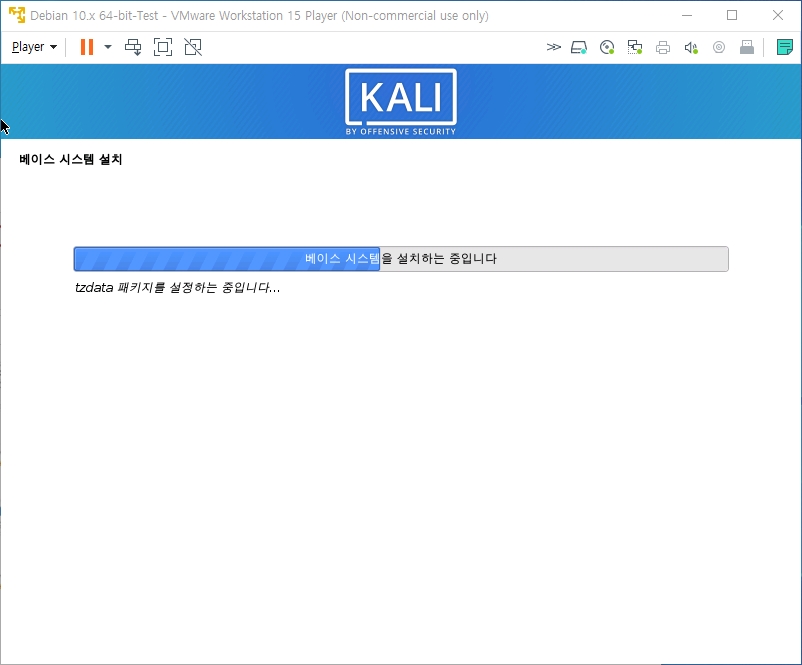The width and height of the screenshot is (802, 665).
Task: Click the VMware Player title bar icon
Action: tap(17, 15)
